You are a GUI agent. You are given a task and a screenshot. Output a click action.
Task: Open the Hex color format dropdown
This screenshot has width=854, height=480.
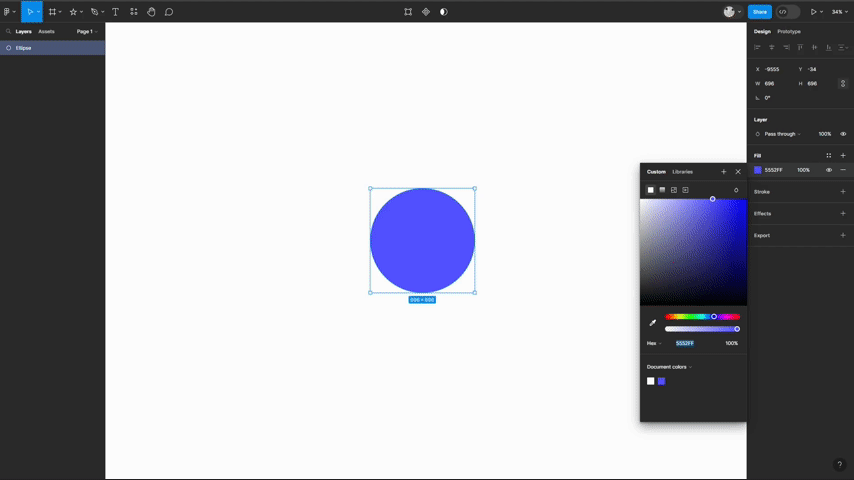click(654, 343)
